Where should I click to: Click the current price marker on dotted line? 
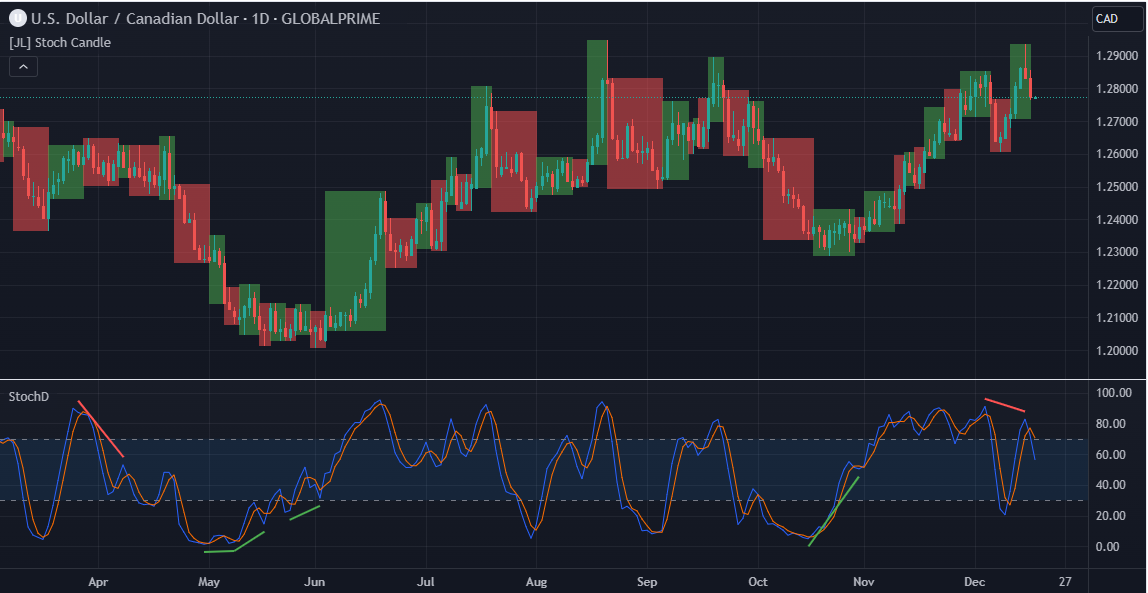click(x=1035, y=97)
